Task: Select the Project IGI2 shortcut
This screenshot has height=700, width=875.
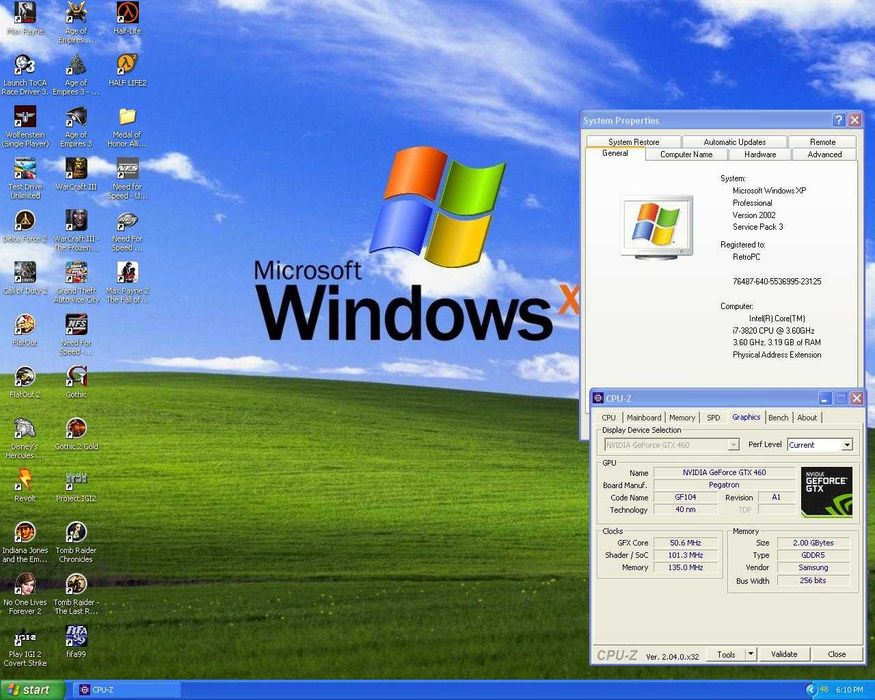Action: 76,486
